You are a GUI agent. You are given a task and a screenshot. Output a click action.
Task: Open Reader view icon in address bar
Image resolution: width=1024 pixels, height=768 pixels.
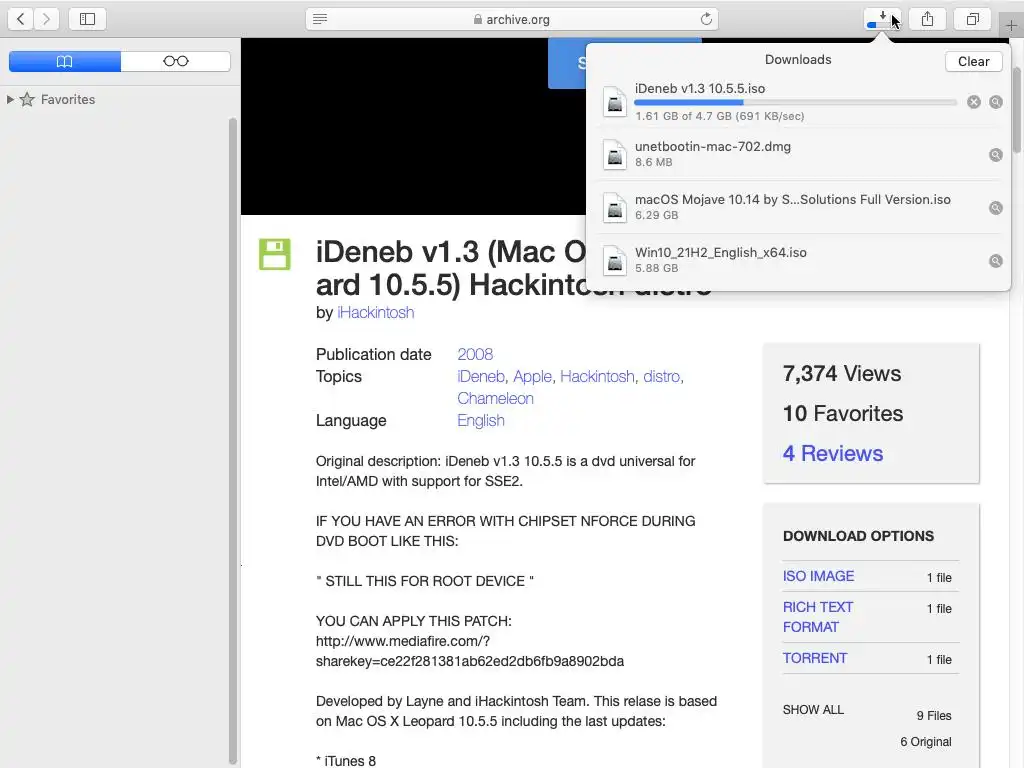tap(320, 19)
